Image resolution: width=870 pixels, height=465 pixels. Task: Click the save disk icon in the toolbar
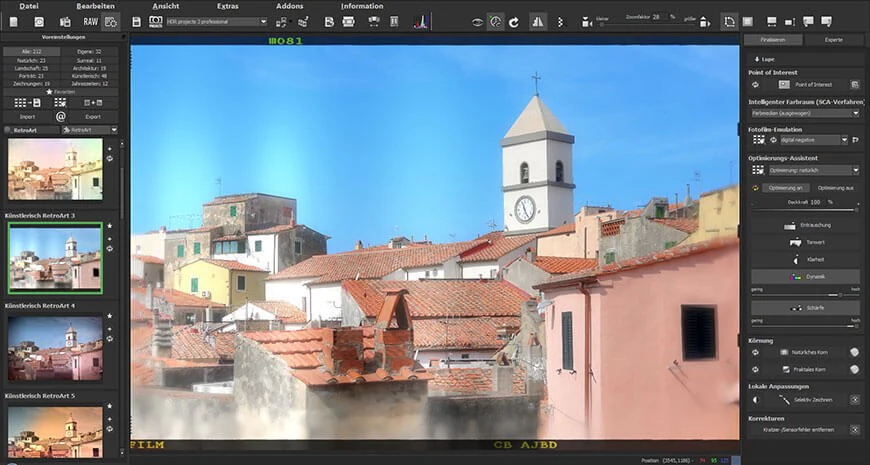(136, 22)
